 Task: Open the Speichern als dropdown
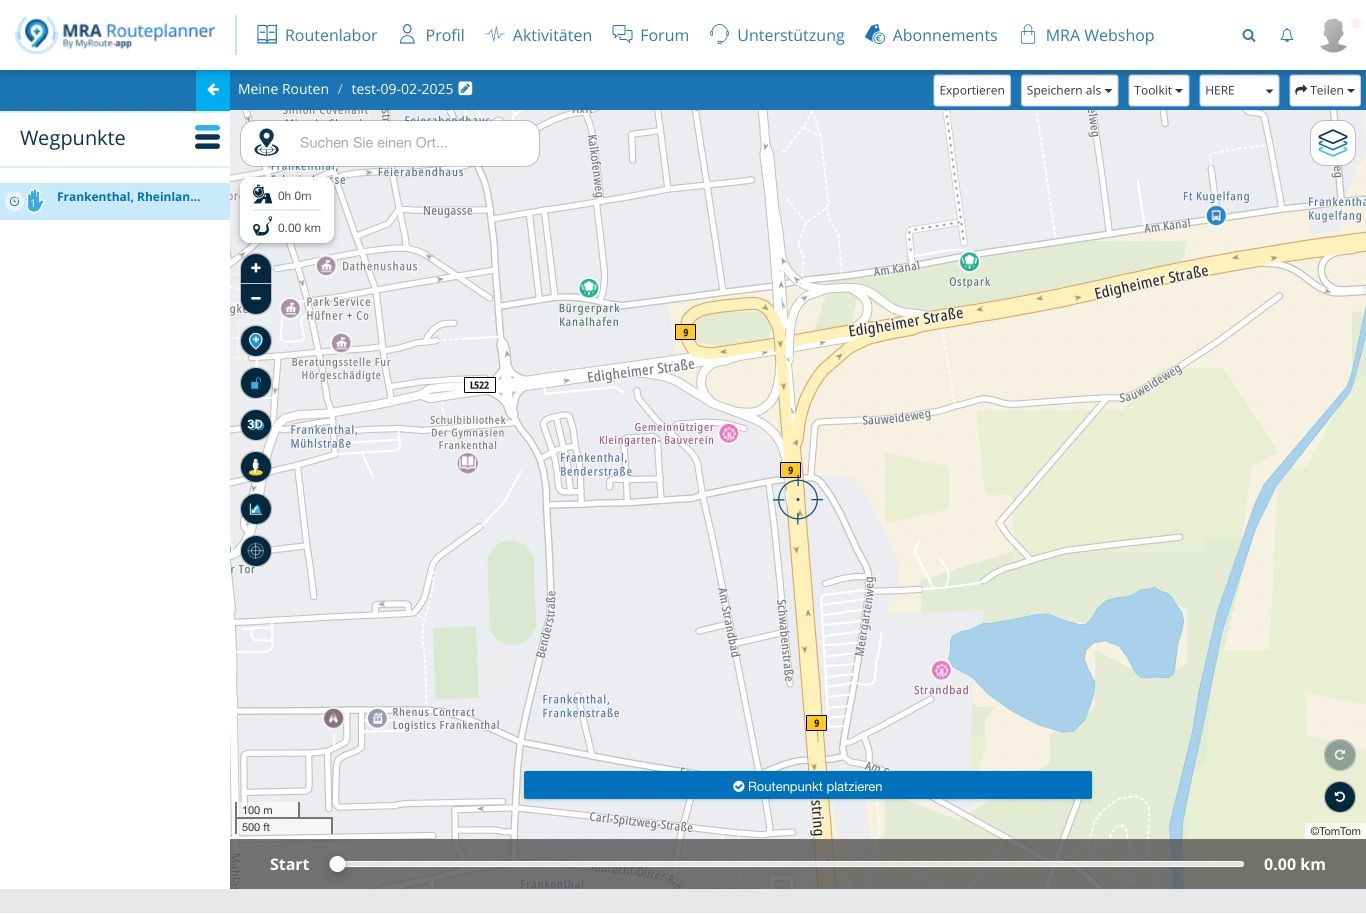tap(1069, 90)
